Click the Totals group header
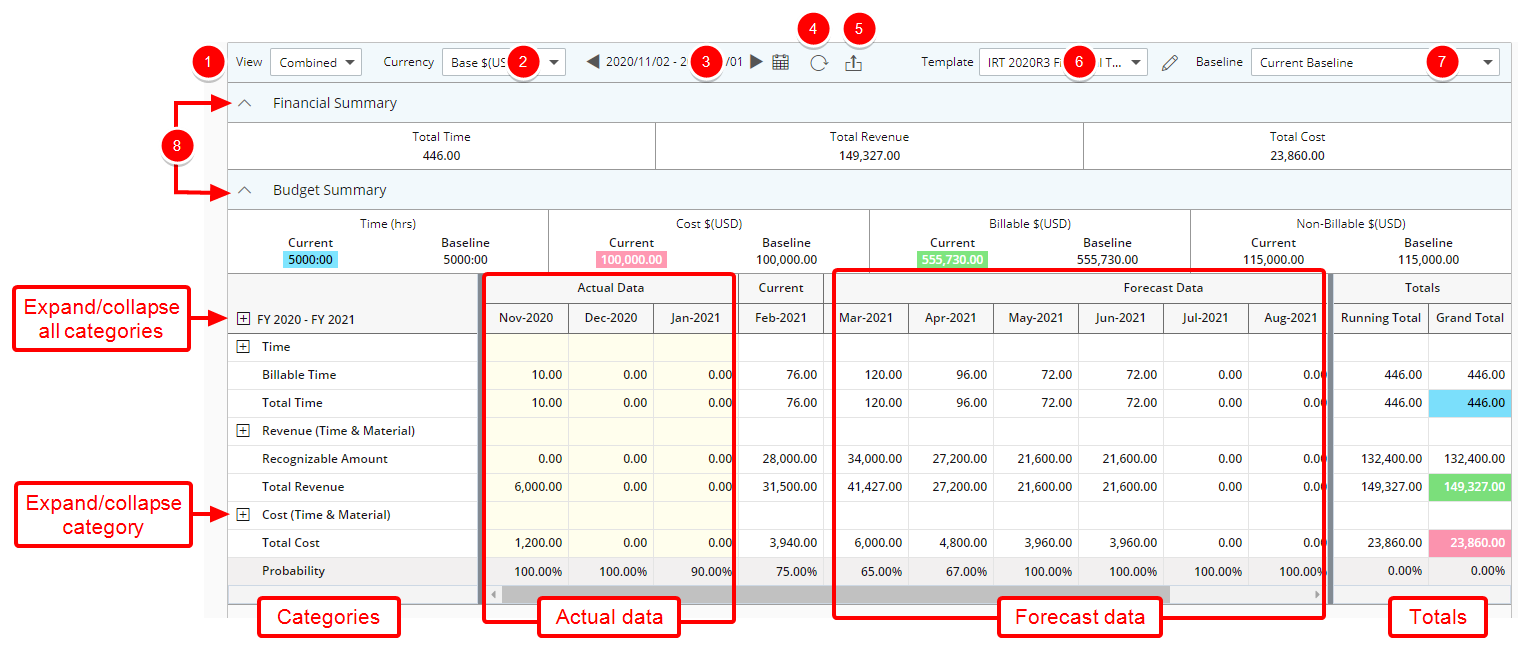 tap(1422, 288)
